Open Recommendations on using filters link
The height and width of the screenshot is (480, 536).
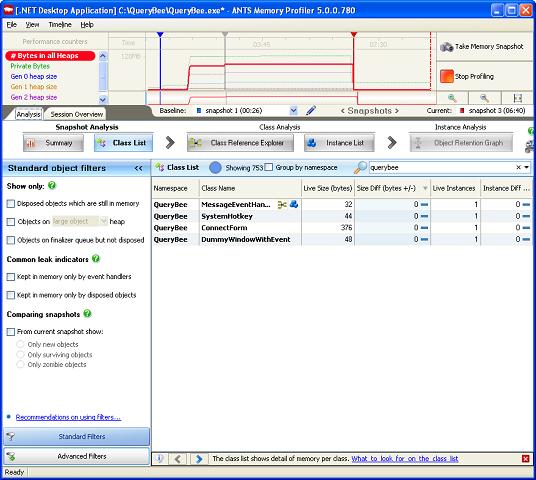[68, 417]
